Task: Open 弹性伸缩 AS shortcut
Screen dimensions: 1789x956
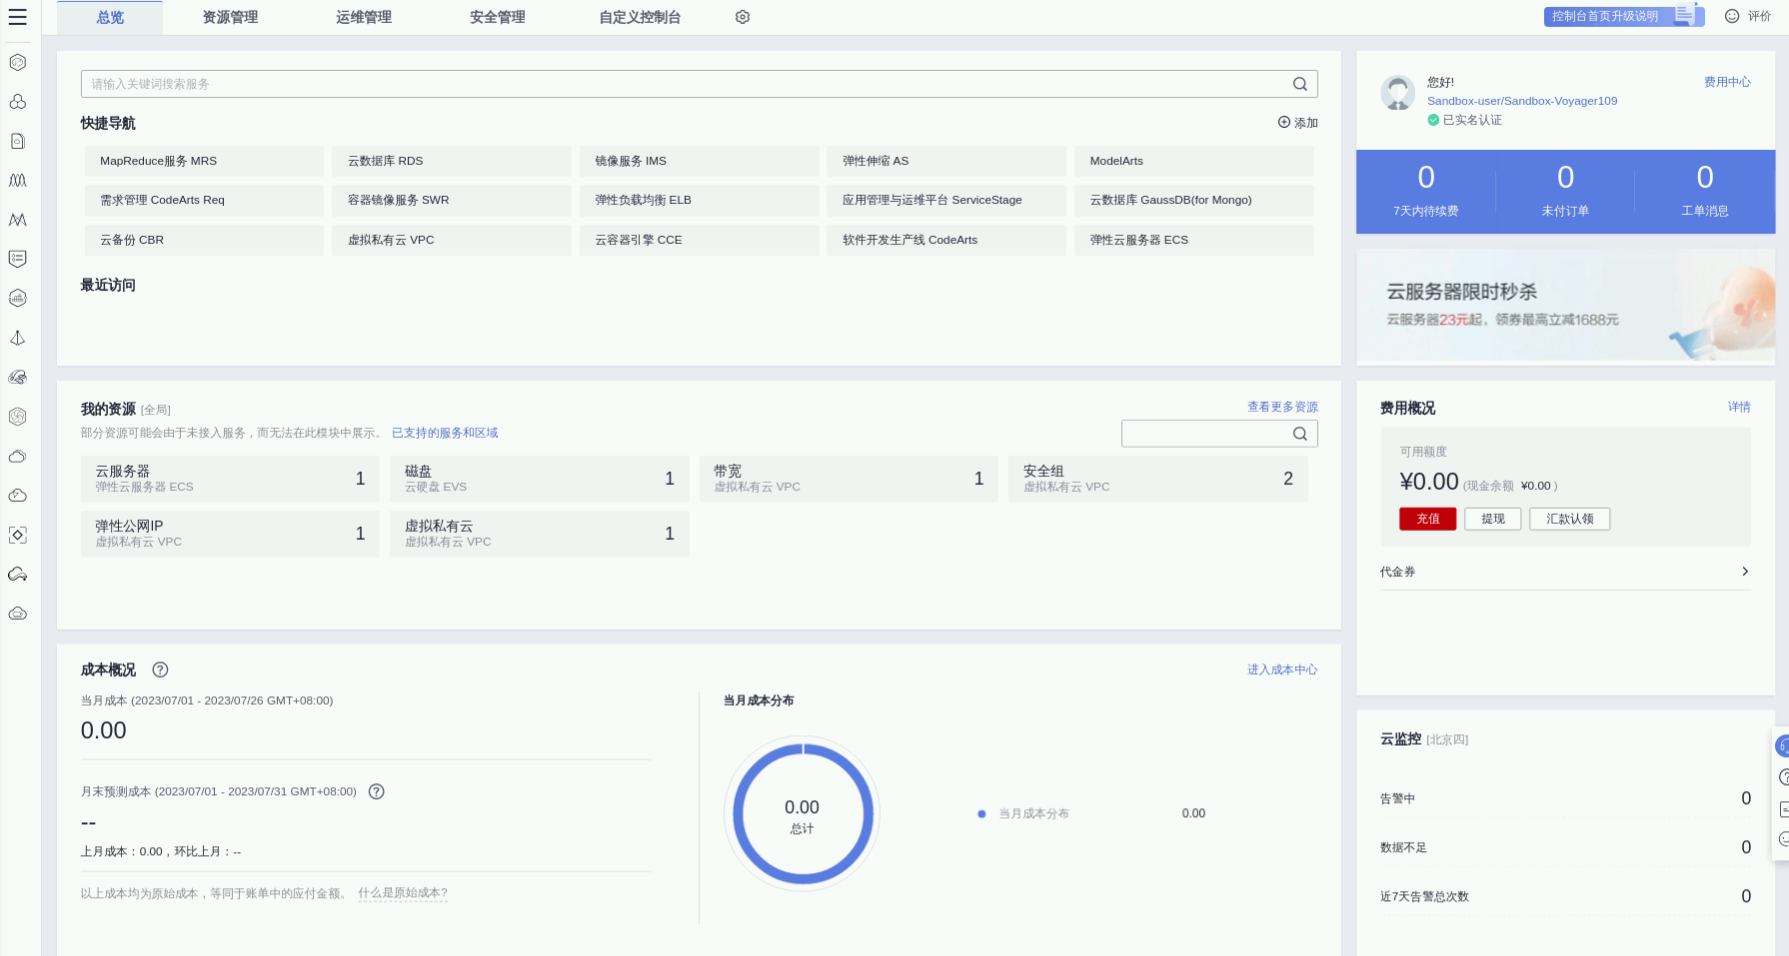Action: (x=947, y=161)
